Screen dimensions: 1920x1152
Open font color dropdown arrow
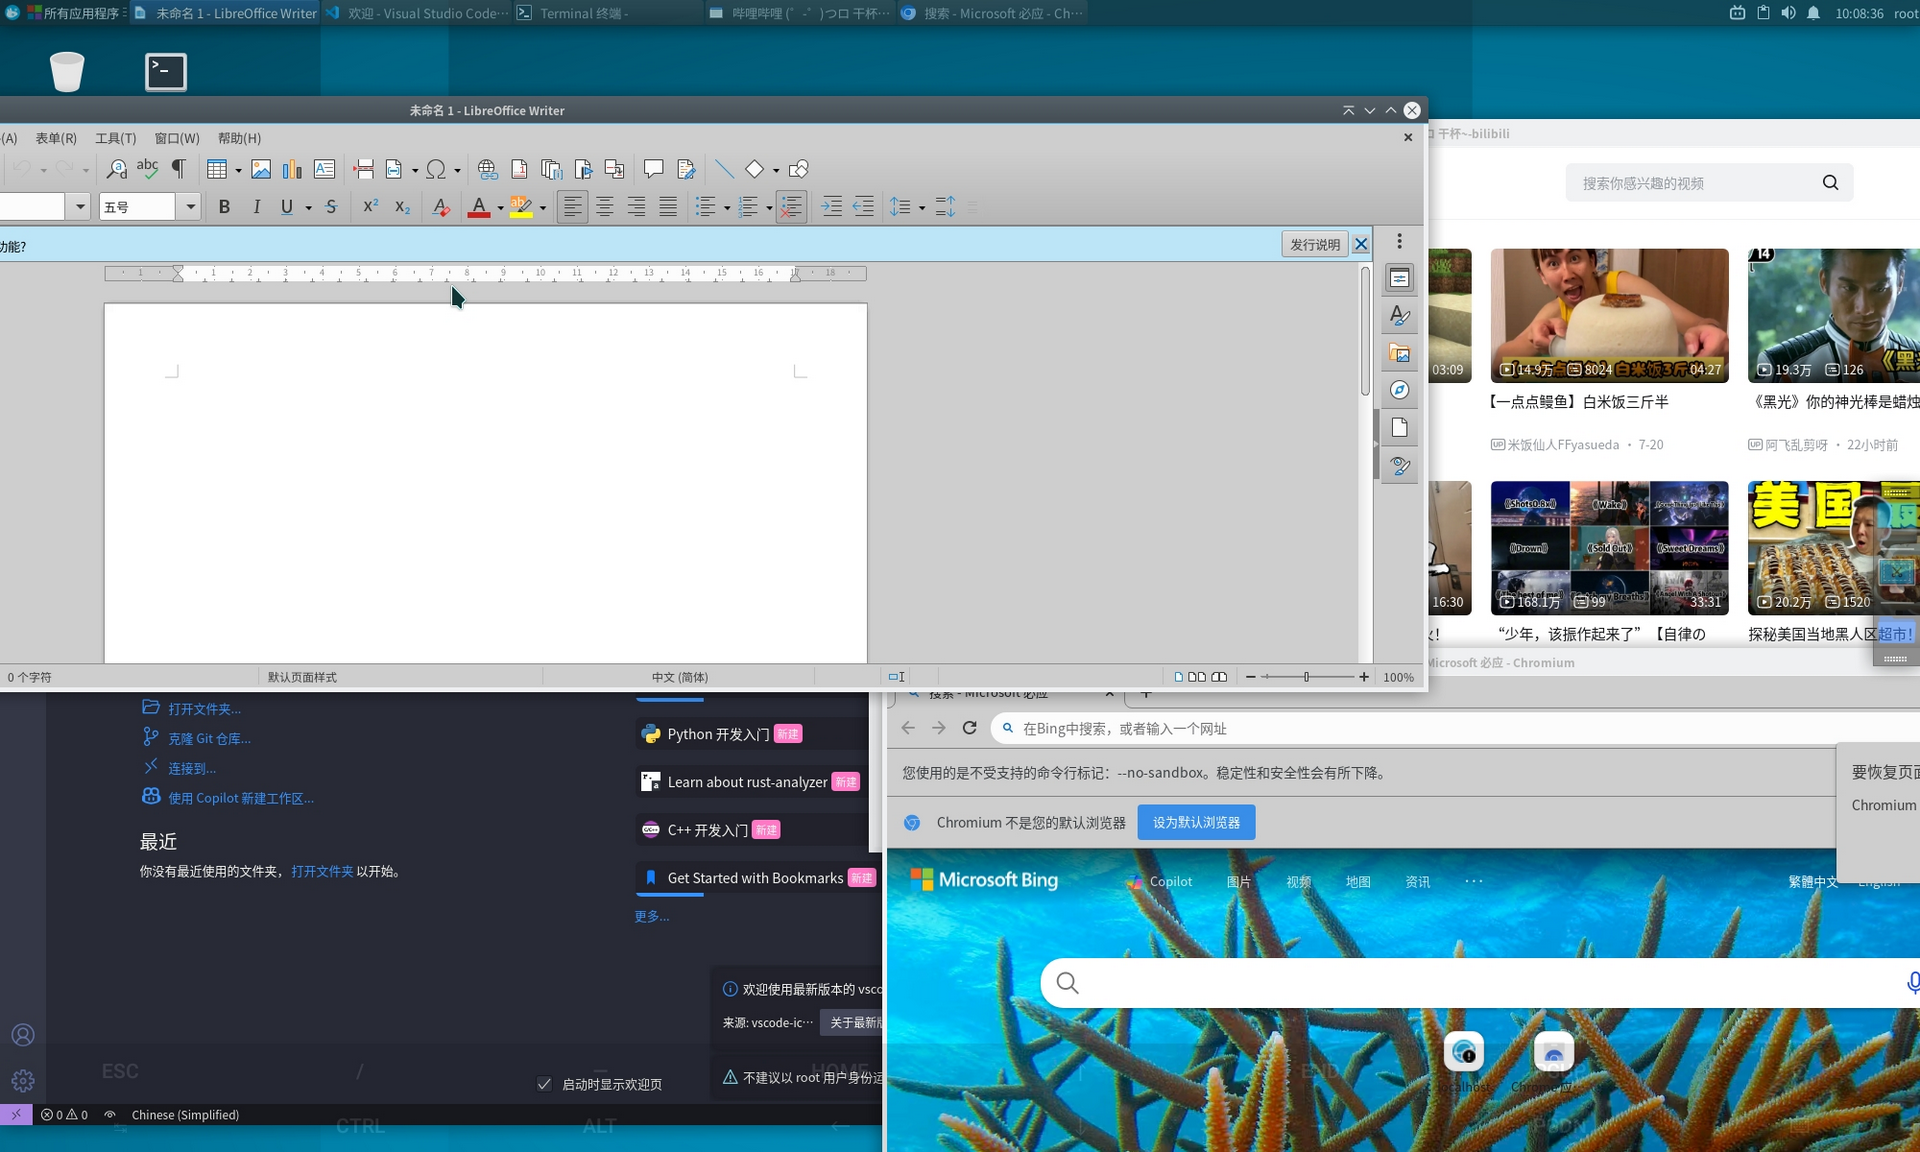500,208
